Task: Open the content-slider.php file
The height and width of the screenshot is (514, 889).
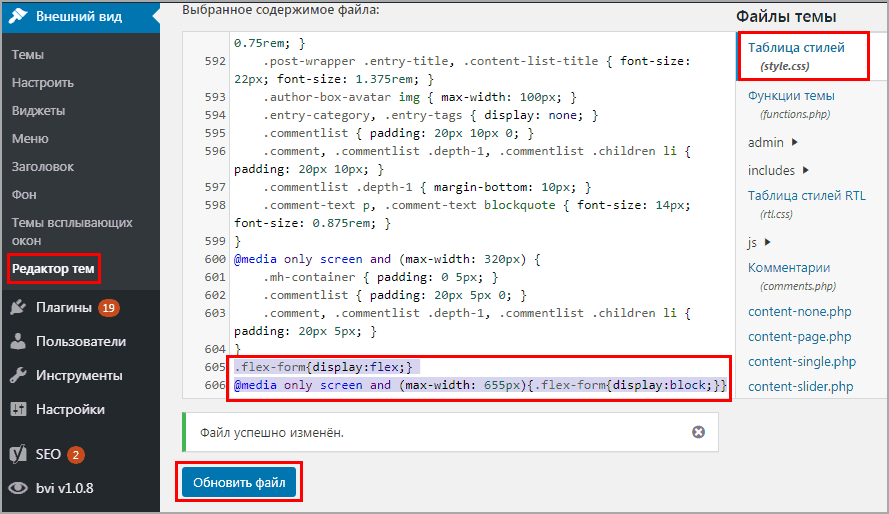Action: click(800, 386)
